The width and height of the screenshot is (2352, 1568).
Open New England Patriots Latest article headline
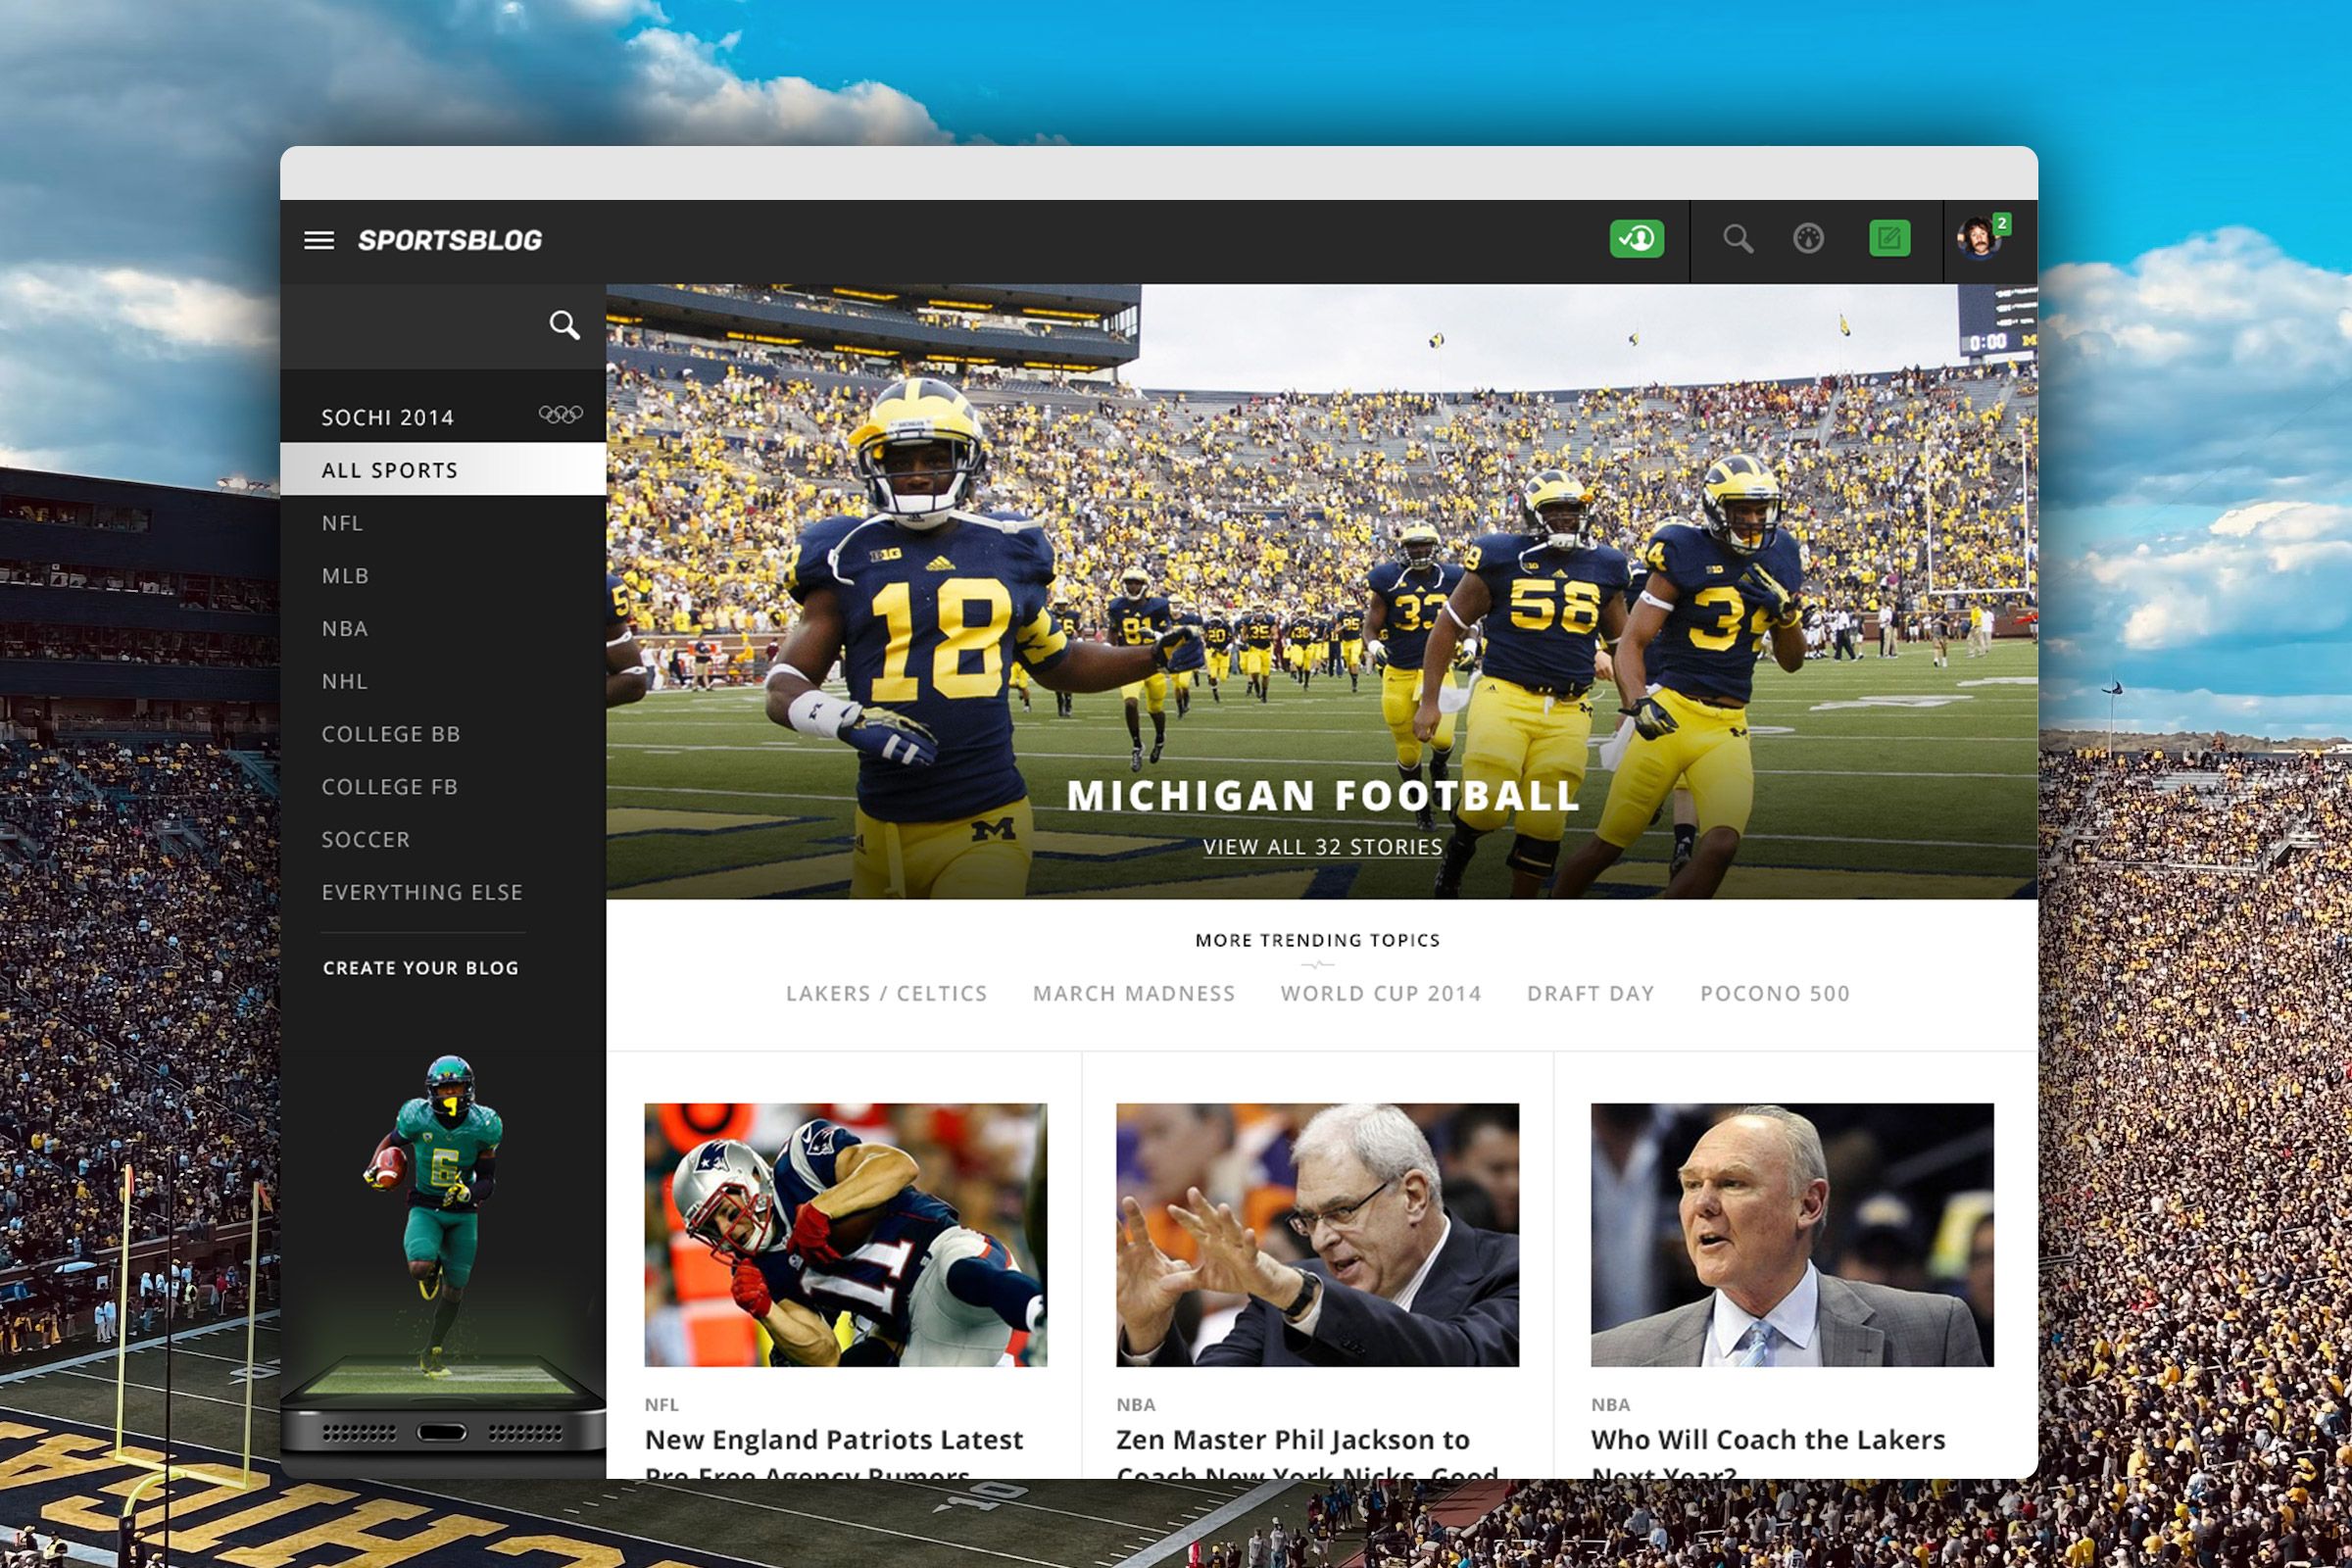click(834, 1452)
